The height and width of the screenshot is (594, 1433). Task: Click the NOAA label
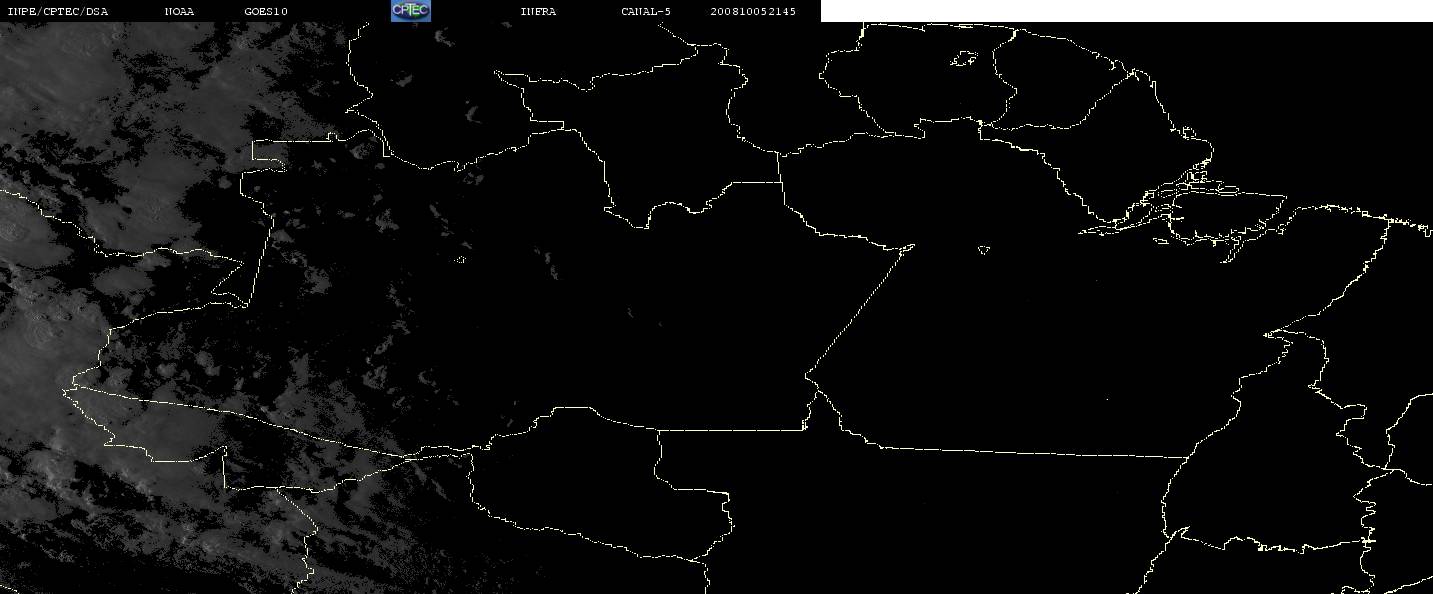coord(180,12)
